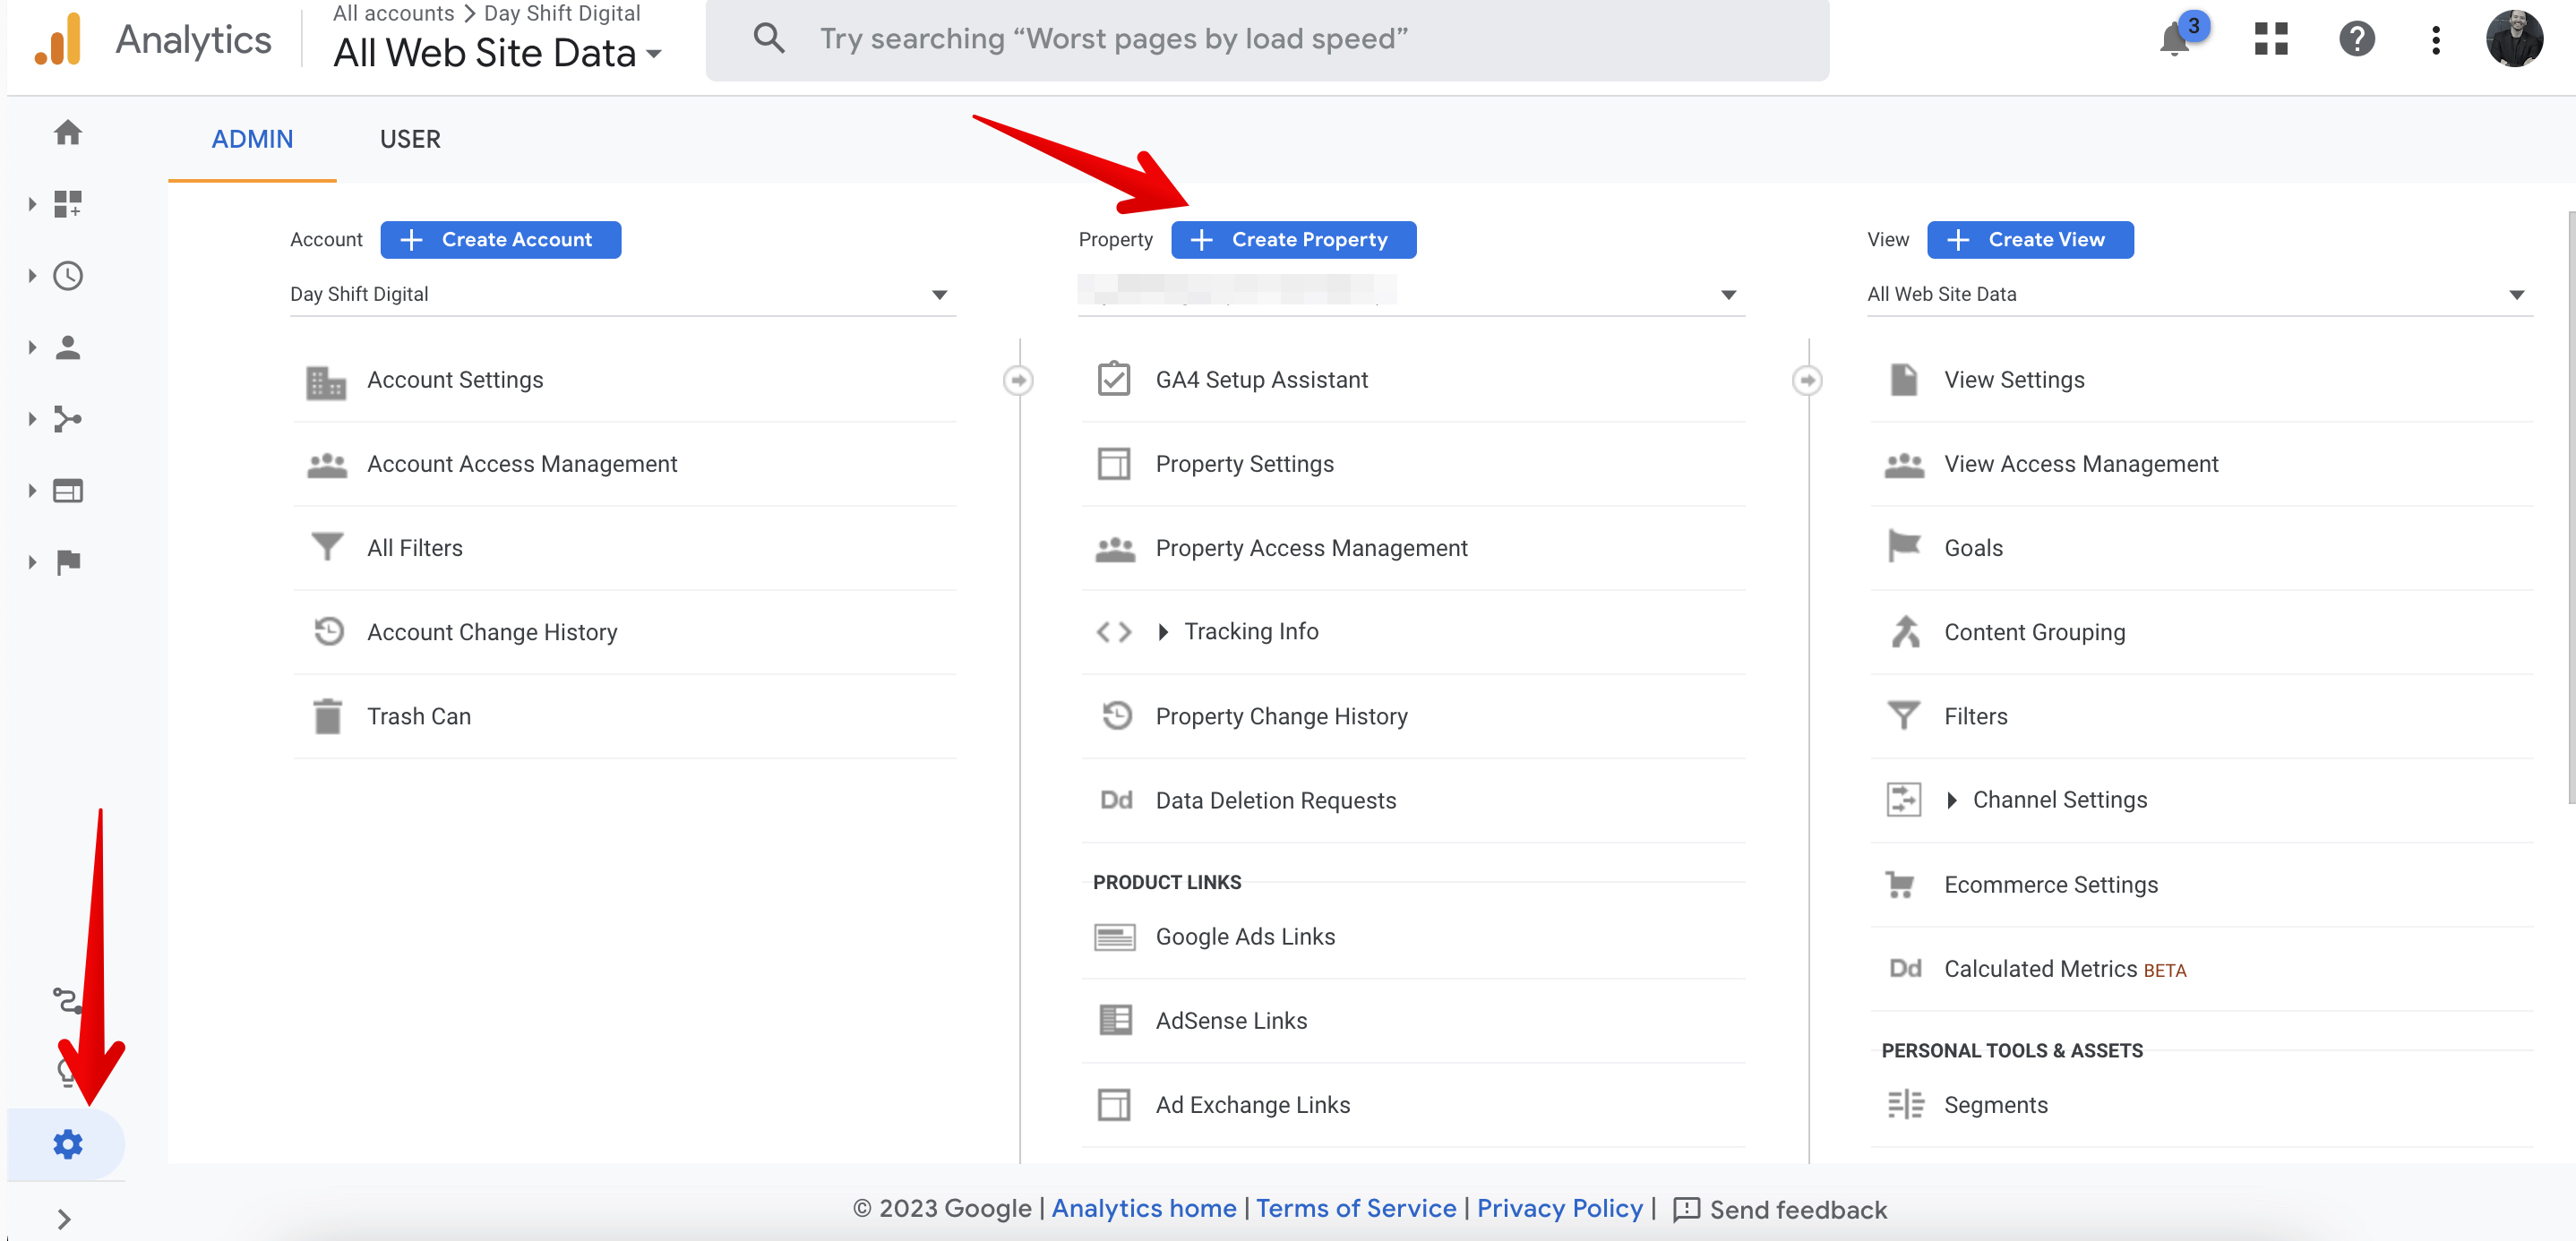Open Conversions flag icon in sidebar
The width and height of the screenshot is (2576, 1241).
(x=67, y=562)
